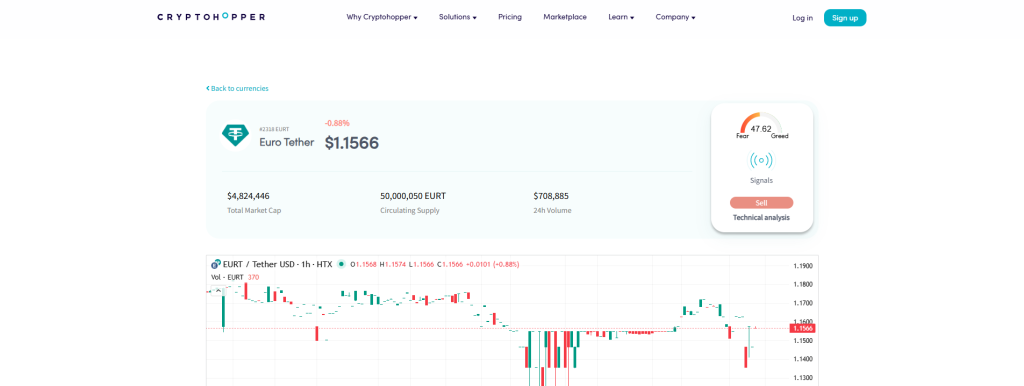Screen dimensions: 1024x386
Task: Click the Log in link
Action: tap(803, 18)
